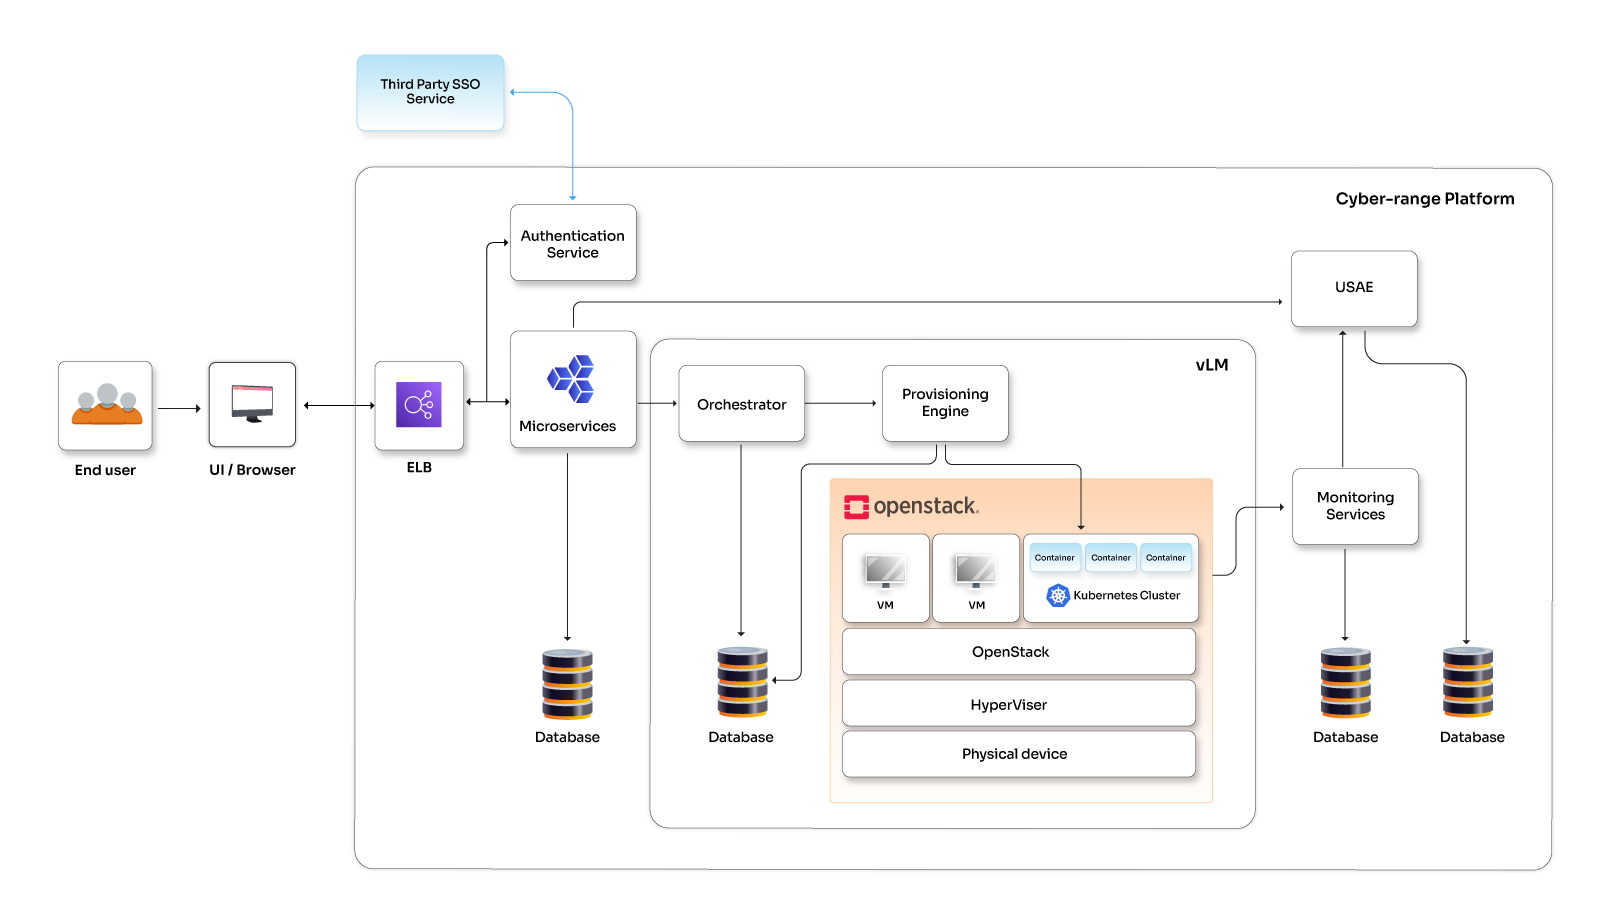Select the Provisioning Engine box
The image size is (1610, 924).
click(945, 403)
